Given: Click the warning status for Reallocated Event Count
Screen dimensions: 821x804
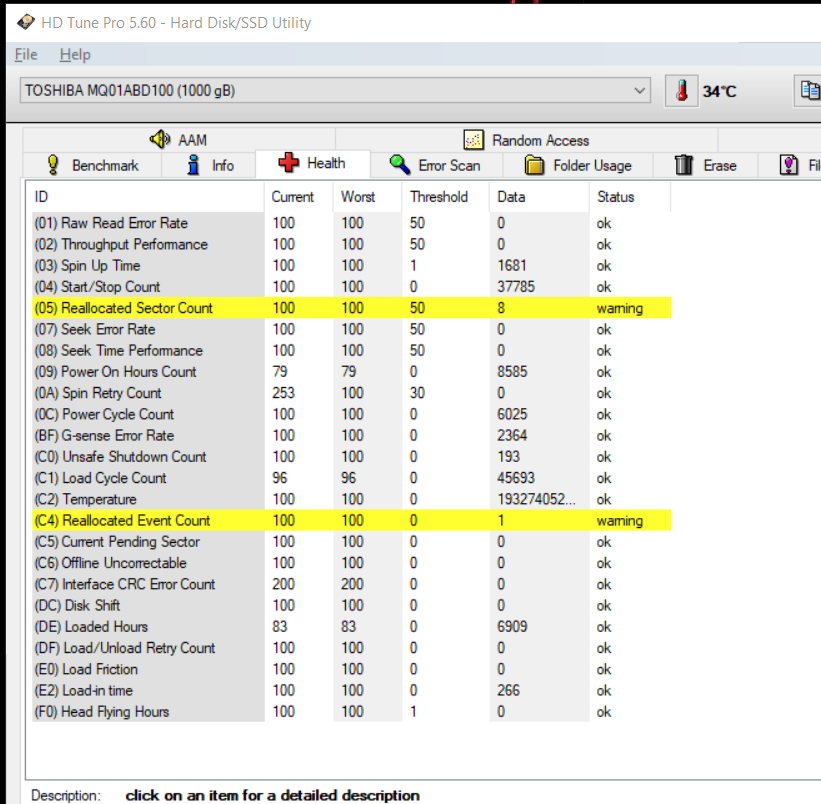Looking at the screenshot, I should coord(619,521).
